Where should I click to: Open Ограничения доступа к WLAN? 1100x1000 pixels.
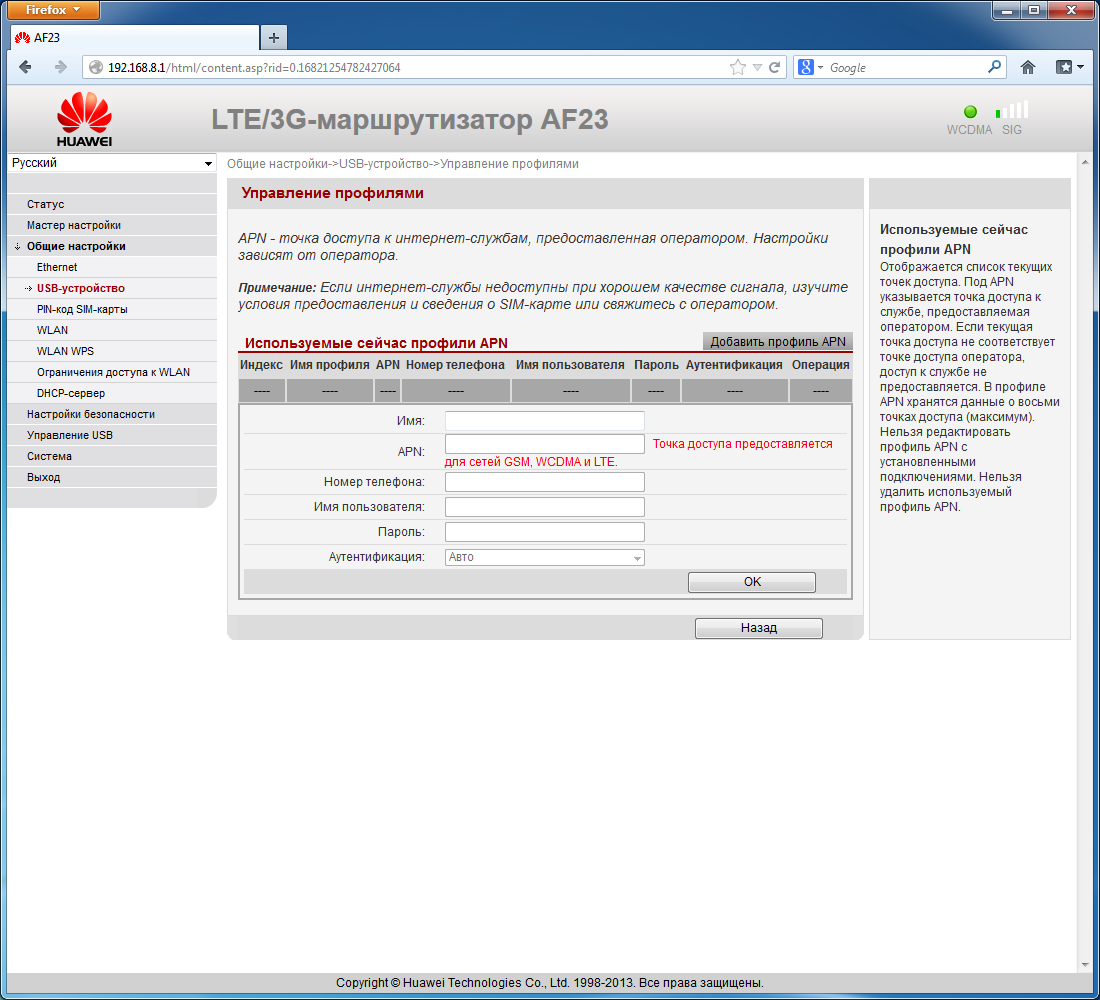[x=113, y=372]
